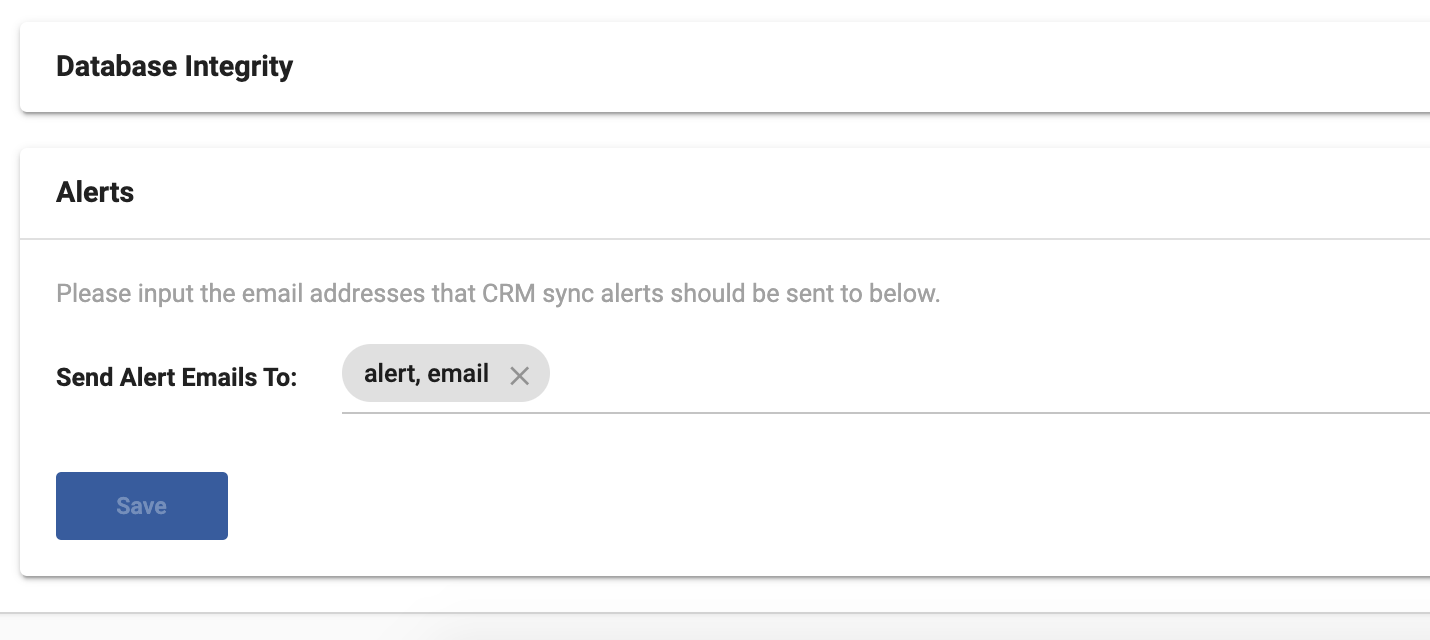Image resolution: width=1430 pixels, height=640 pixels.
Task: Click the Database Integrity heading text
Action: coord(174,67)
